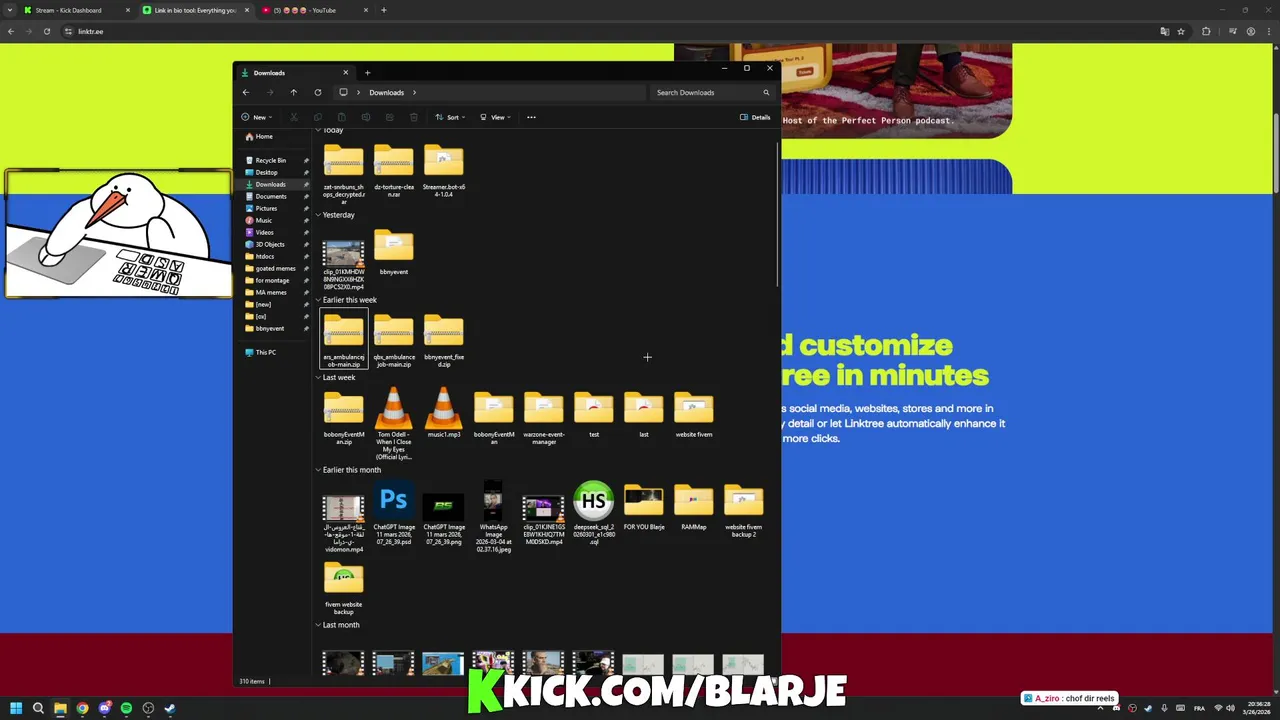The width and height of the screenshot is (1280, 720).
Task: Open Desktop in the sidebar
Action: tap(266, 172)
